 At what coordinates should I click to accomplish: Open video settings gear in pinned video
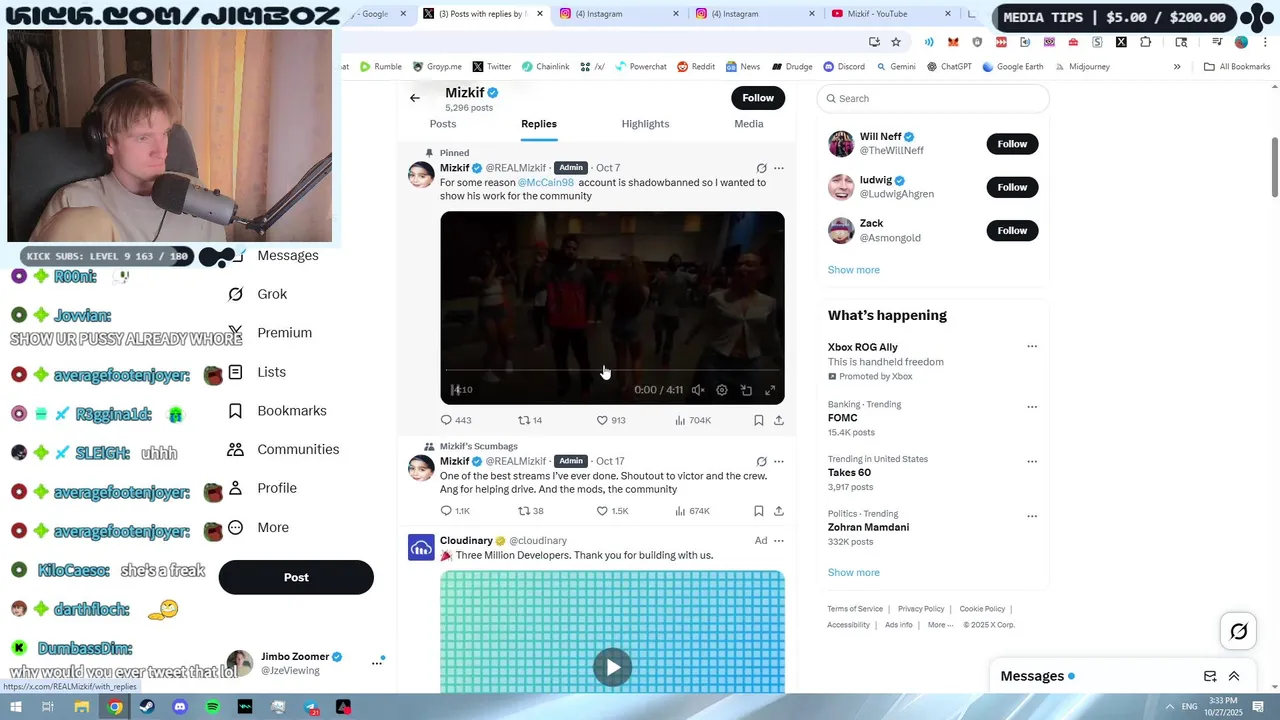coord(722,390)
